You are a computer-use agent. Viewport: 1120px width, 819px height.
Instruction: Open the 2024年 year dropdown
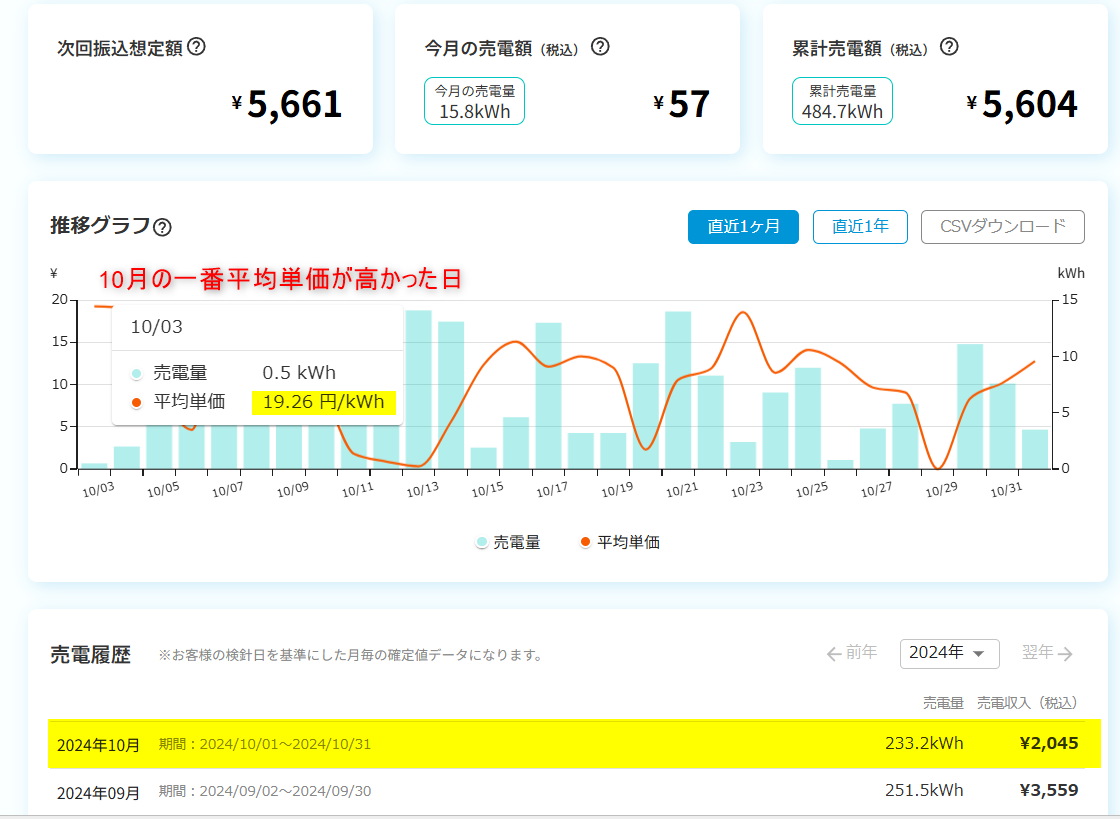(x=949, y=653)
